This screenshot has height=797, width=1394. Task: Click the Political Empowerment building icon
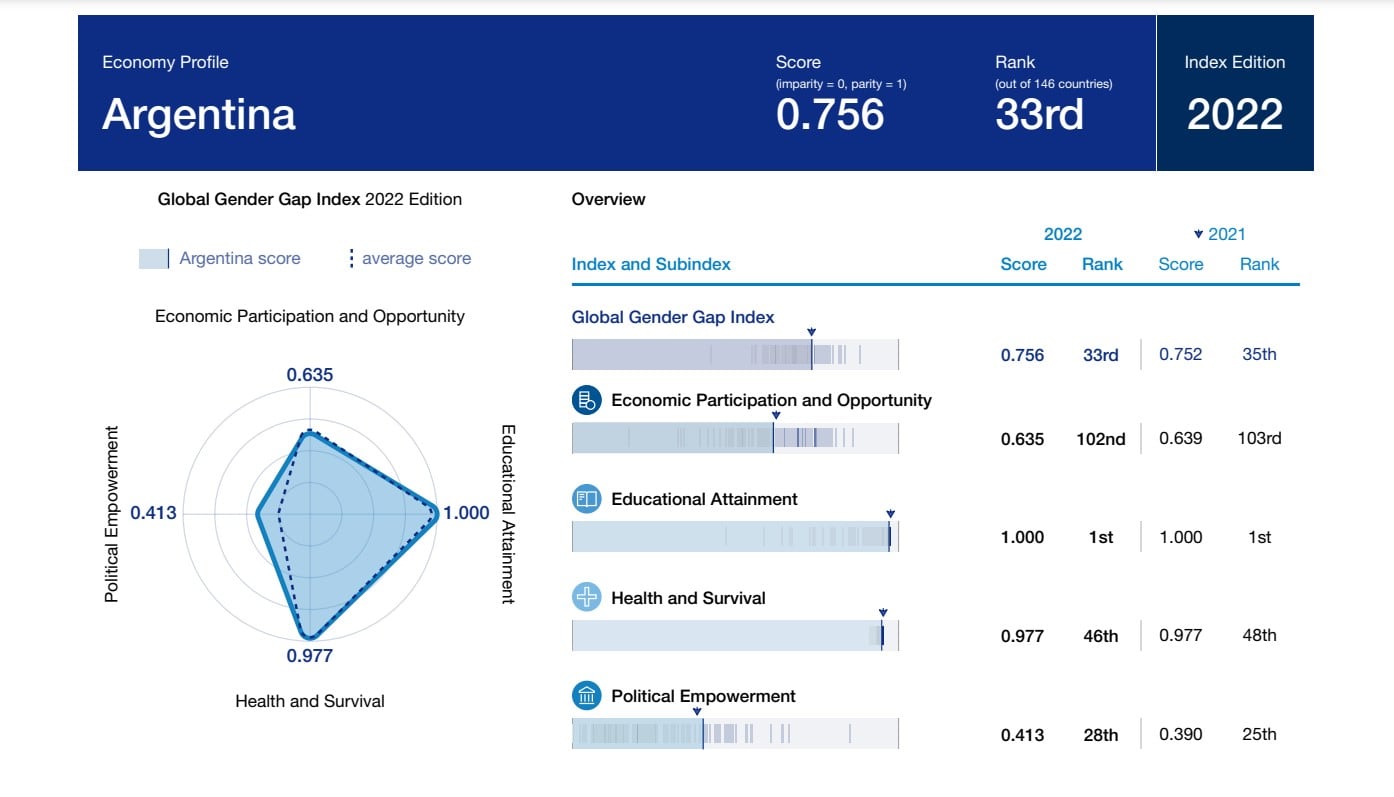pyautogui.click(x=586, y=696)
